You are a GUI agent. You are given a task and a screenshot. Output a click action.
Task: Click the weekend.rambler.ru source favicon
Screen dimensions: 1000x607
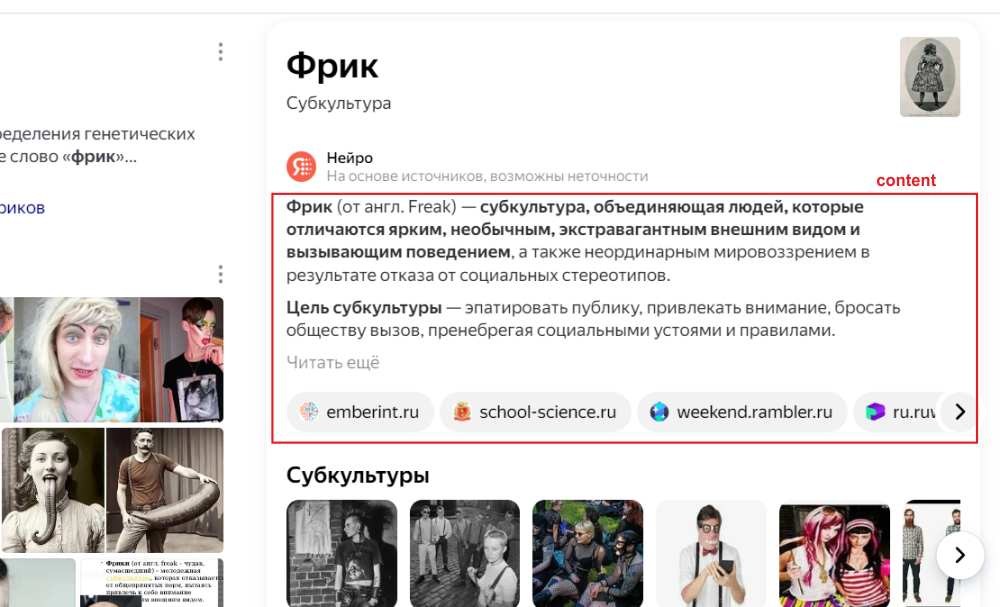(659, 412)
